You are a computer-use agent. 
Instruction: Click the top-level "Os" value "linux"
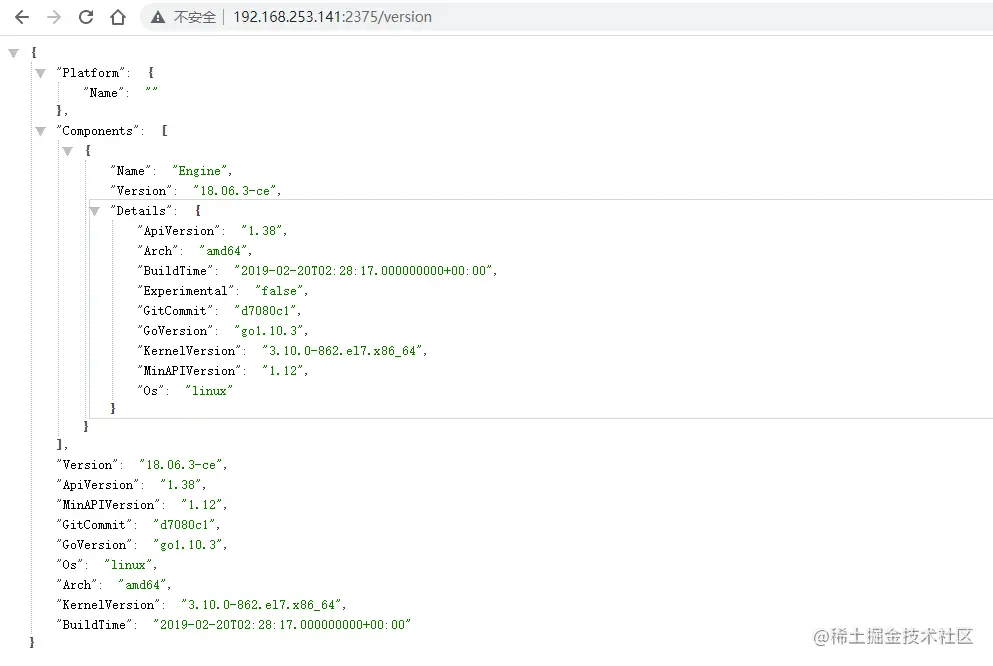coord(129,565)
